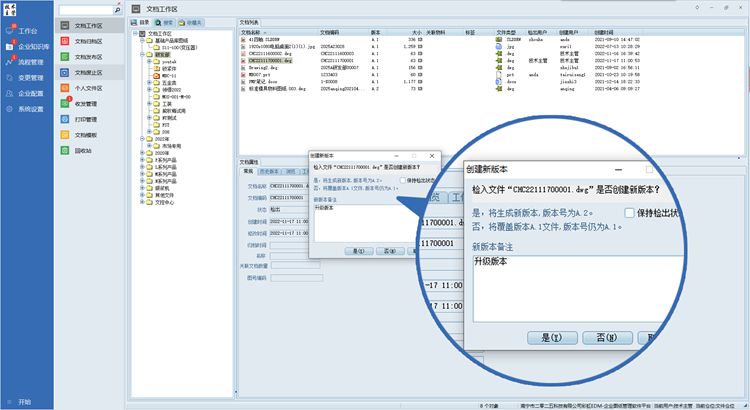Tick the 保持检出状态 checkbox in the small dialog

coord(402,179)
